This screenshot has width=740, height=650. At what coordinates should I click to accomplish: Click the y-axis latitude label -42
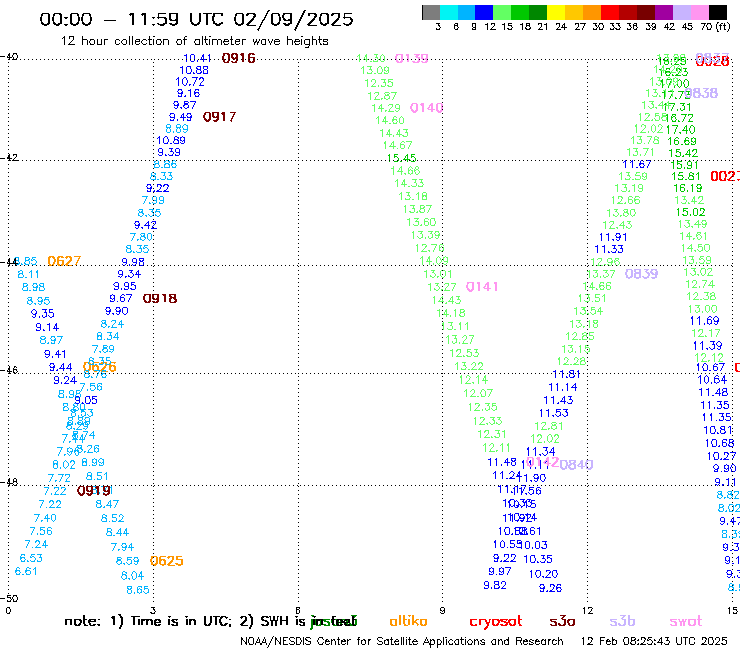[x=9, y=157]
